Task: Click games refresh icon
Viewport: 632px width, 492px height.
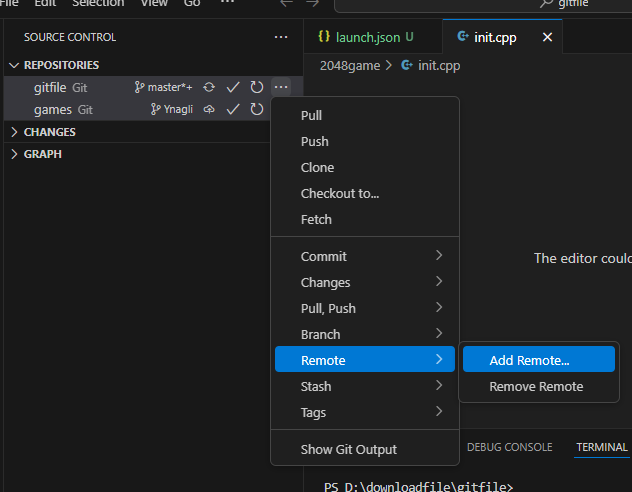Action: (x=257, y=109)
